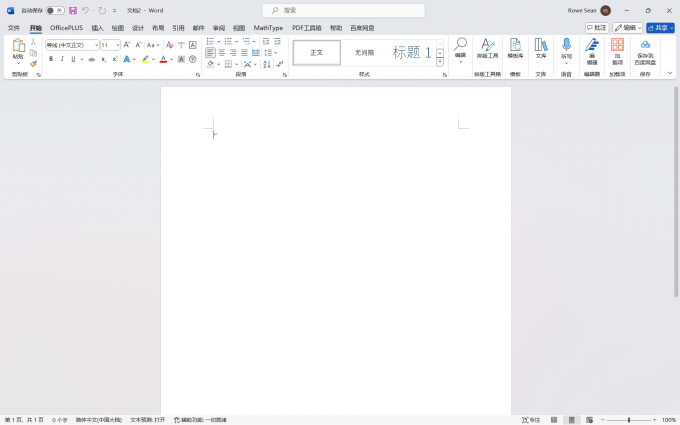Viewport: 680px width, 425px height.
Task: Click the enclosed character icon
Action: pyautogui.click(x=193, y=59)
